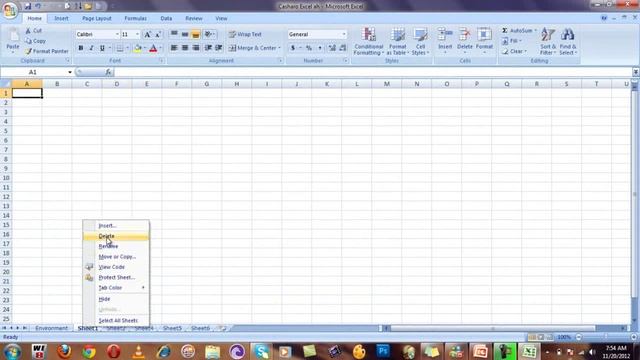Open the font name dropdown
Image resolution: width=640 pixels, height=360 pixels.
117,35
